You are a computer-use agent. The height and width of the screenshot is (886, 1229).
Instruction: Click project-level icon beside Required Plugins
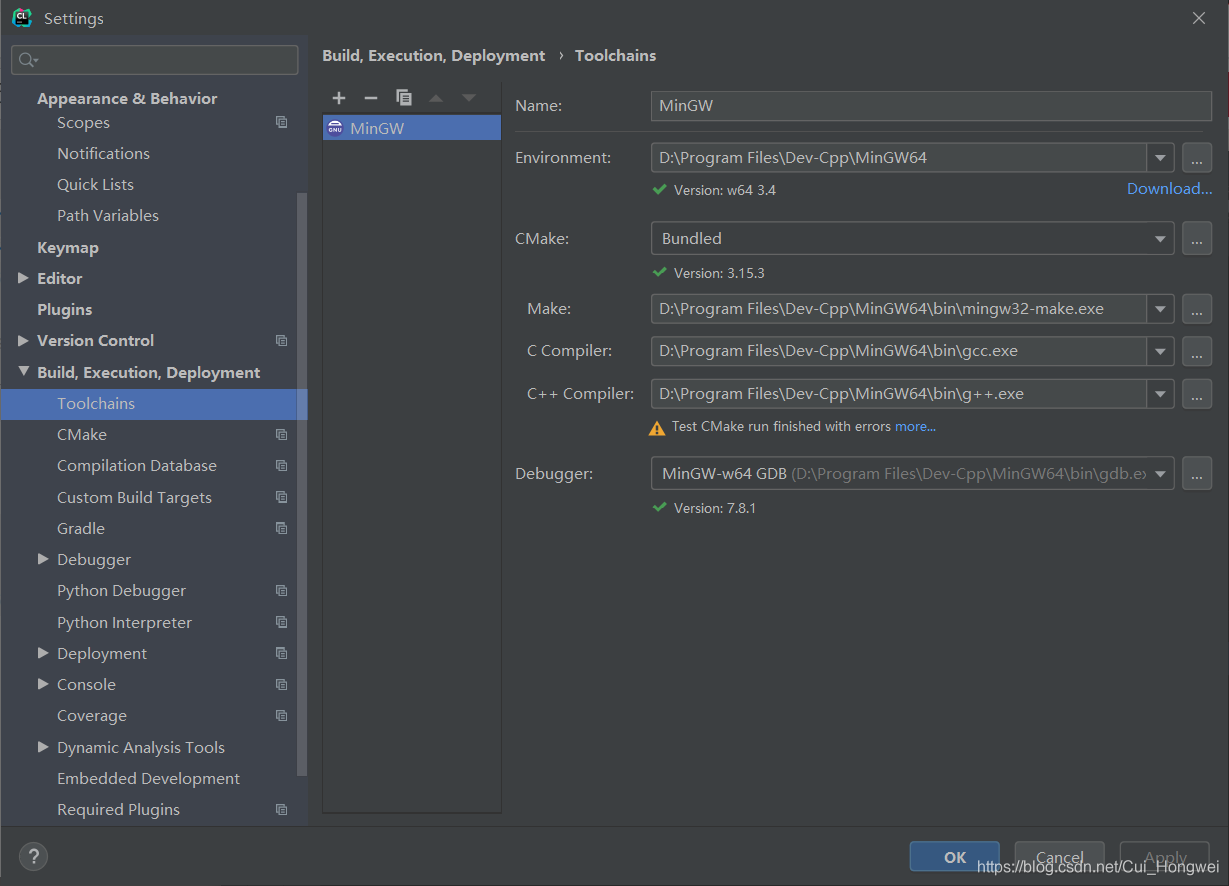(281, 809)
